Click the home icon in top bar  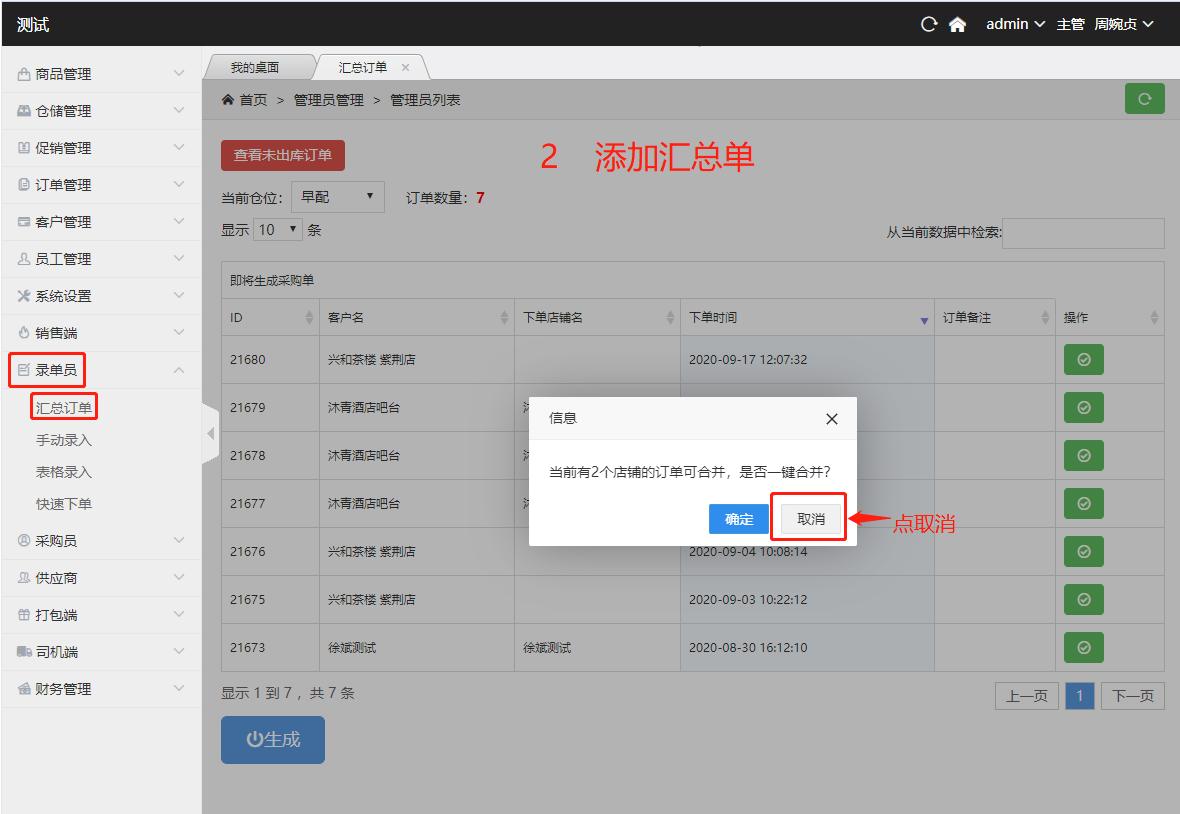coord(957,25)
